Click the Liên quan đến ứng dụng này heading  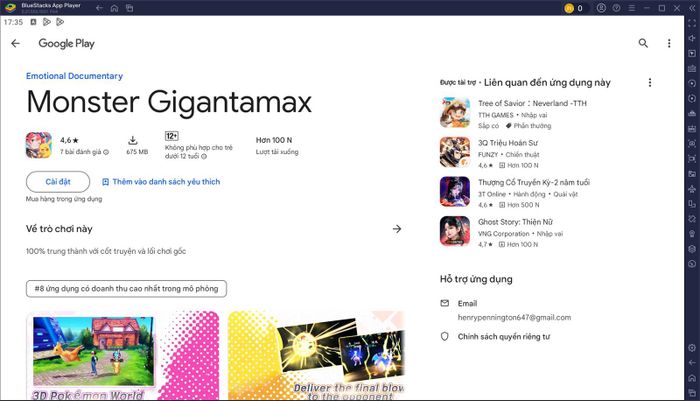point(547,83)
